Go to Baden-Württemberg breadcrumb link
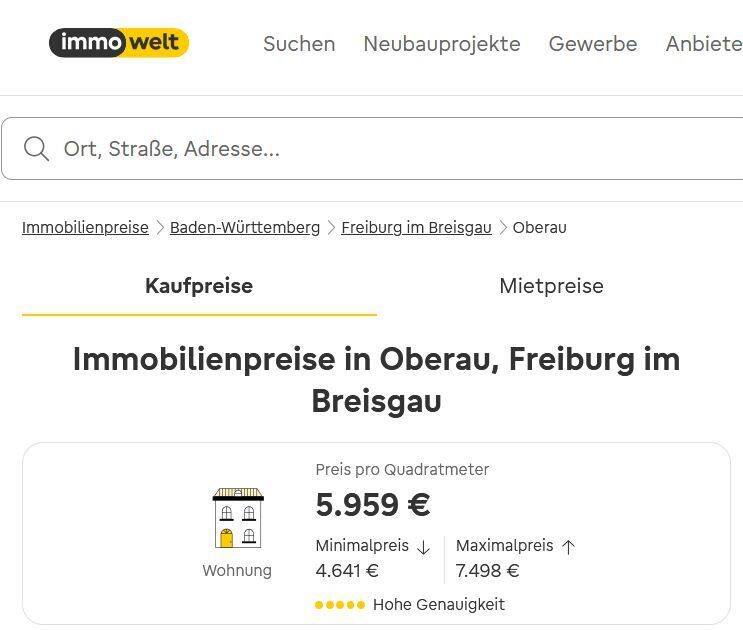 click(x=245, y=228)
